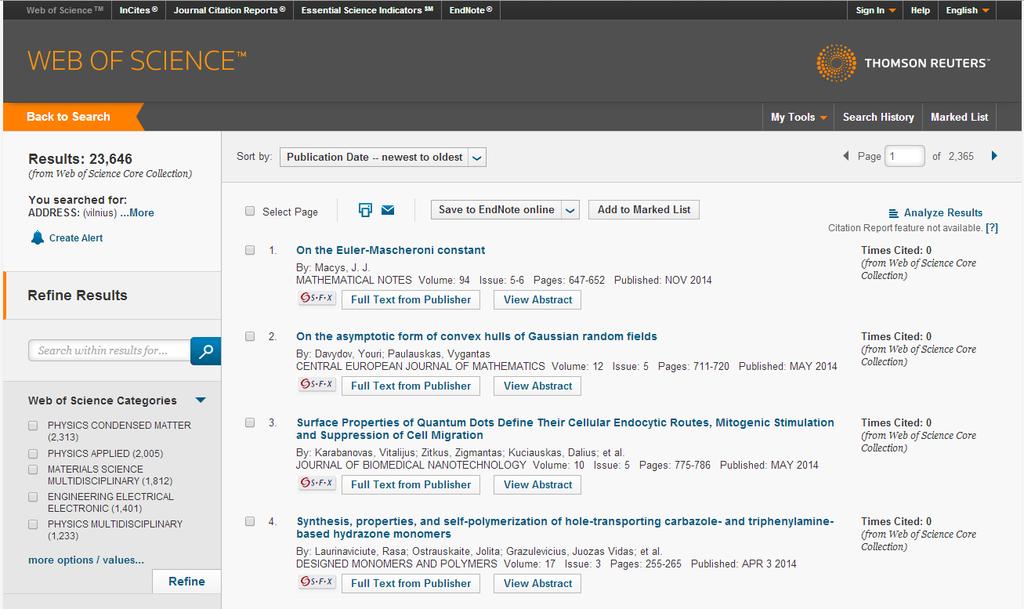
Task: Click the Save to EndNote online button
Action: click(x=496, y=210)
